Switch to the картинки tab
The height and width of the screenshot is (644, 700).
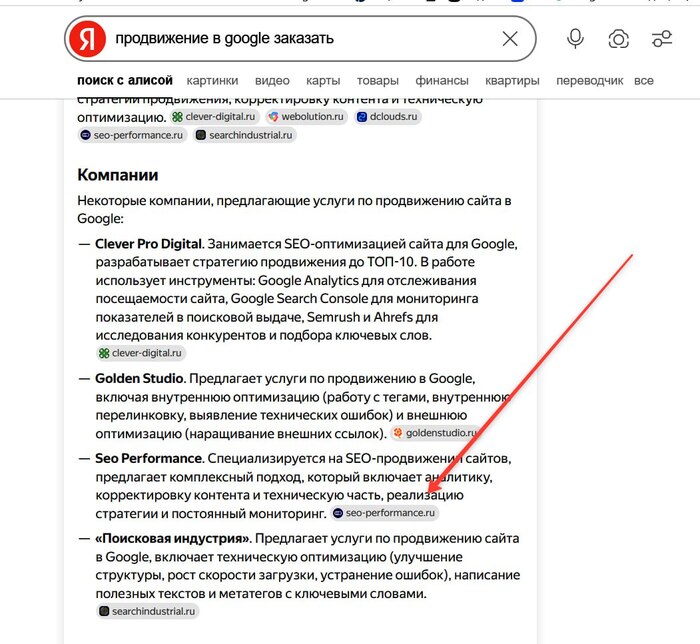click(x=212, y=81)
